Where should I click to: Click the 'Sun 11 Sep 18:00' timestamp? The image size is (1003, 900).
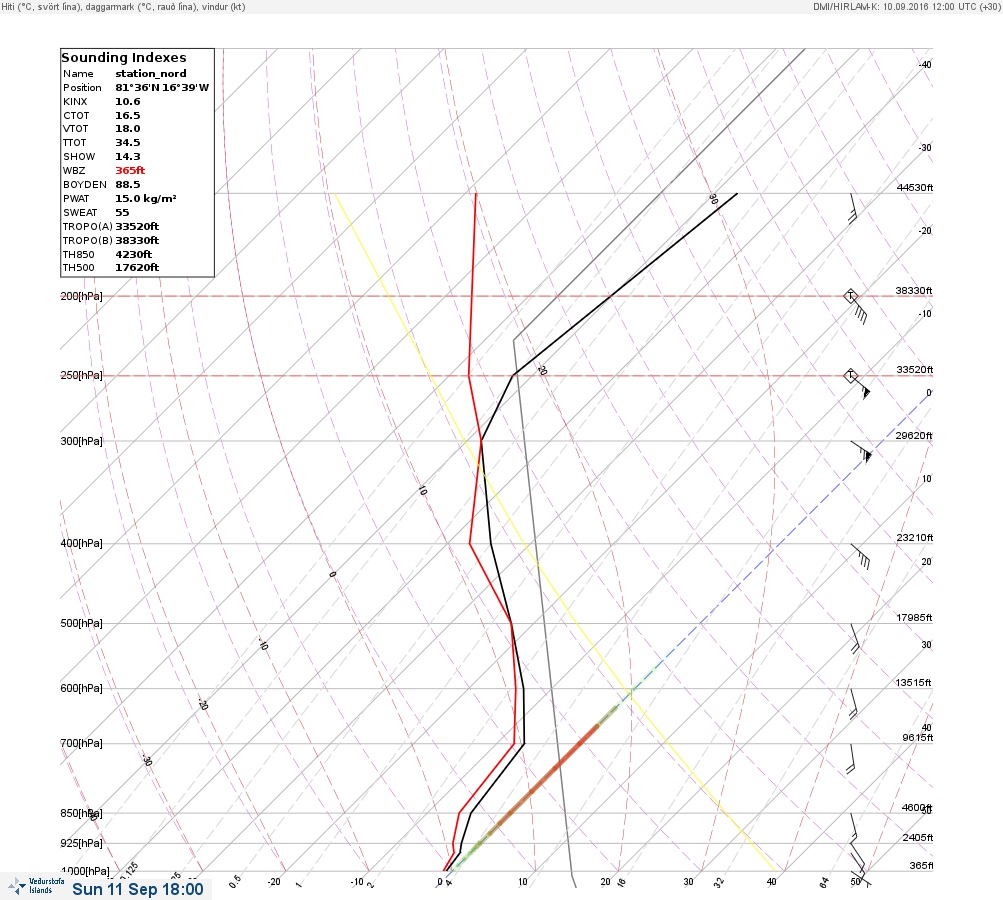138,889
